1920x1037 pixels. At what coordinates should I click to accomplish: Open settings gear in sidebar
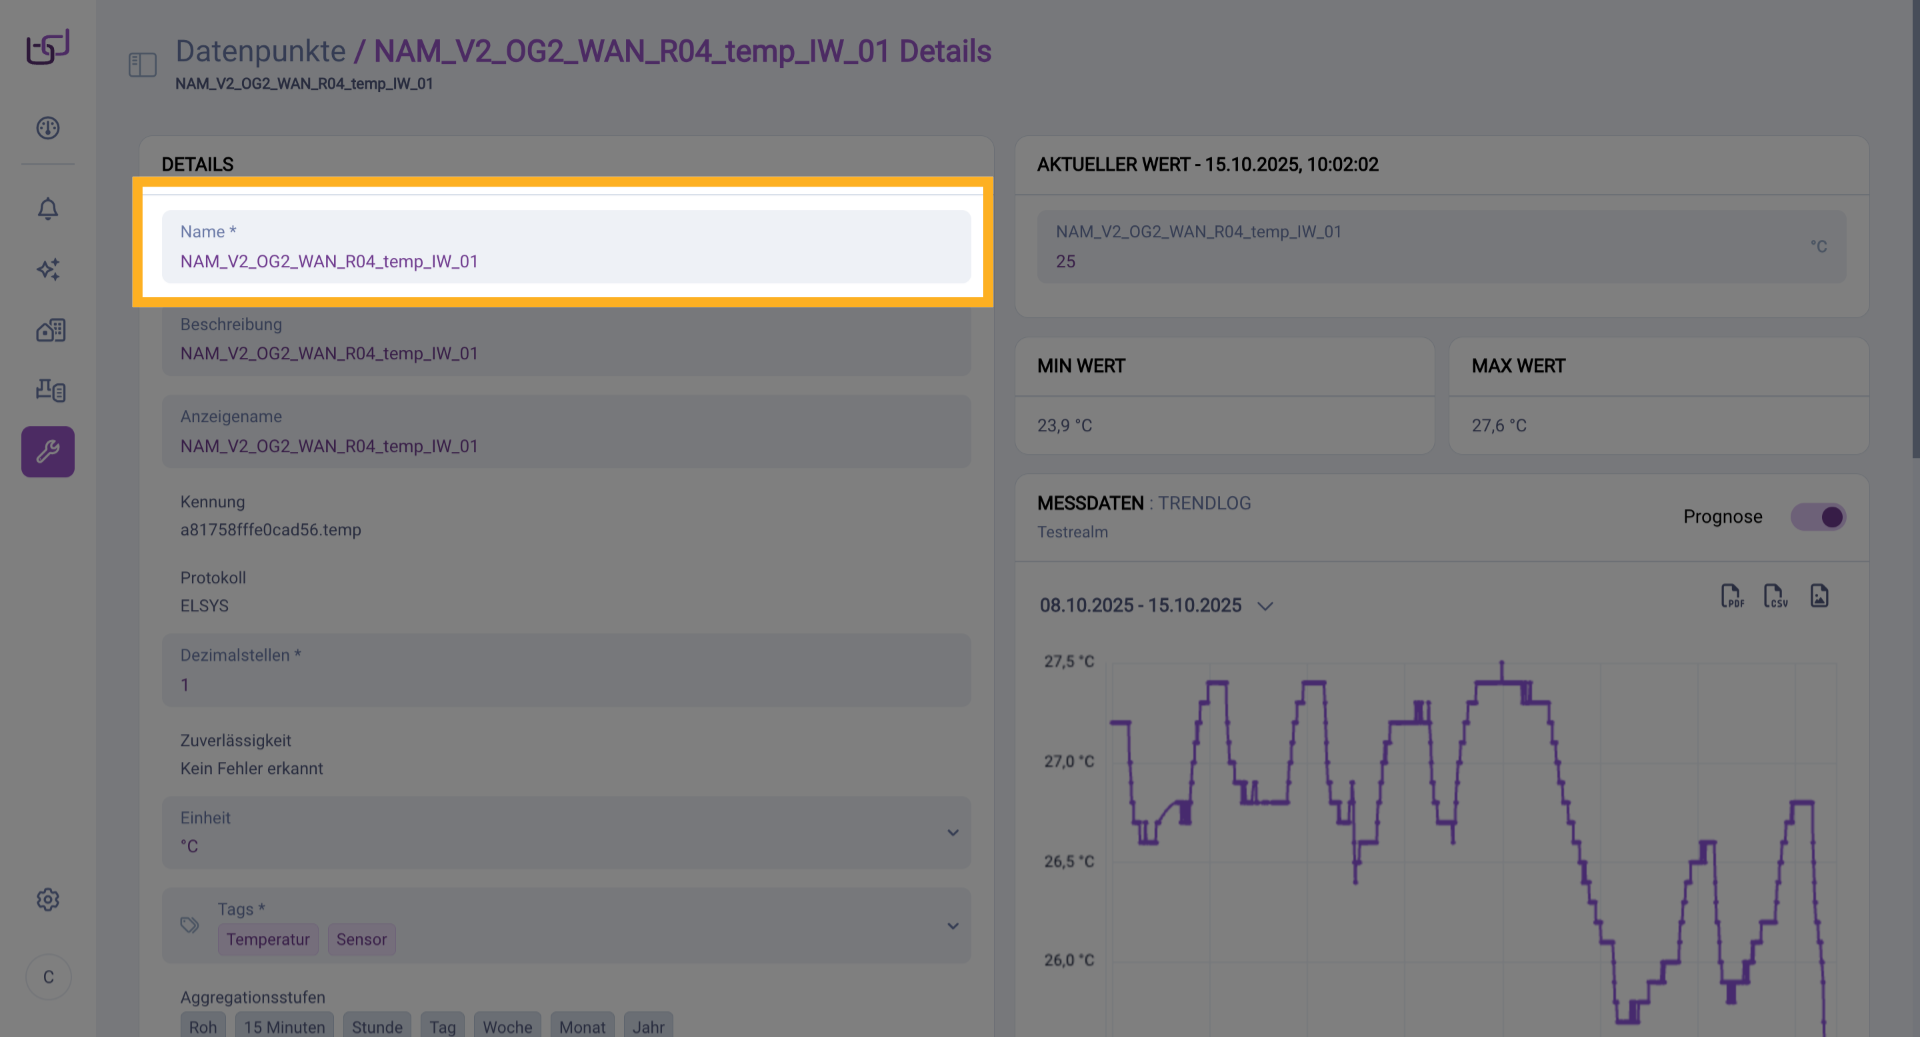[x=48, y=900]
